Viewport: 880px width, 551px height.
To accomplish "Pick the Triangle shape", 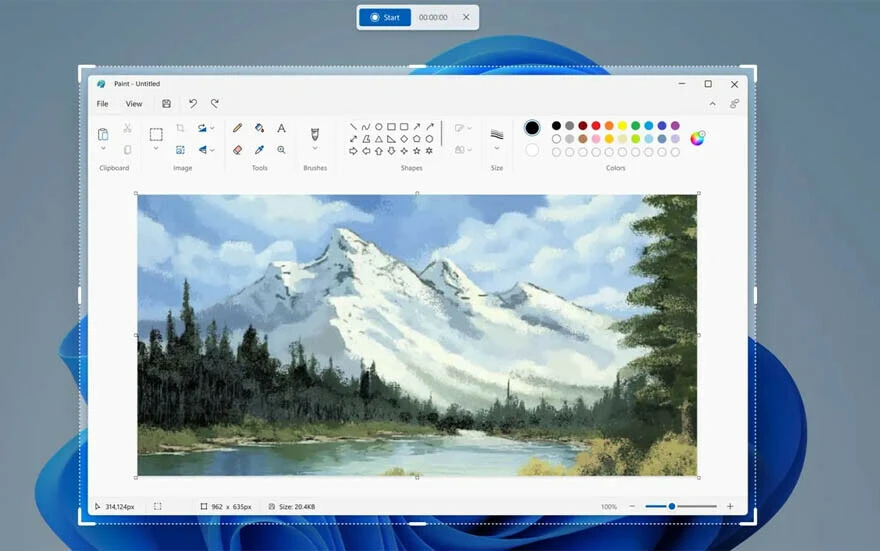I will 378,139.
